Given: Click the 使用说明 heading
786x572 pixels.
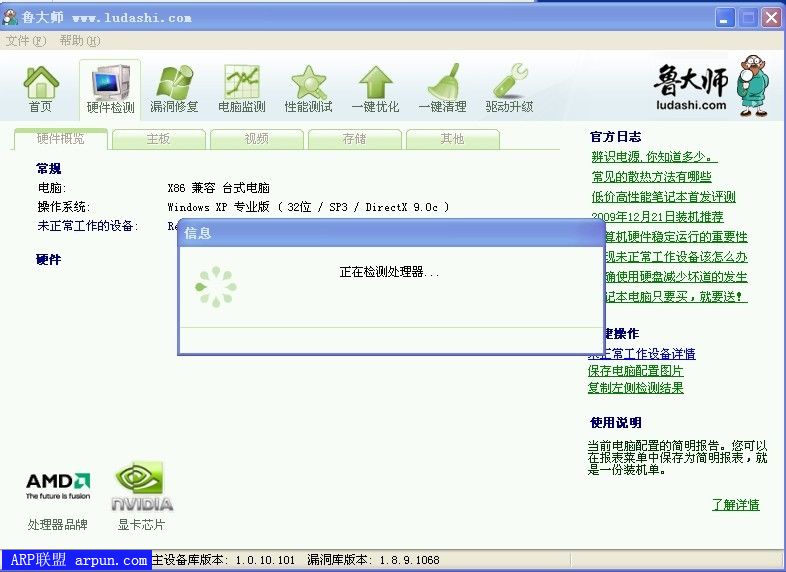Looking at the screenshot, I should click(616, 423).
